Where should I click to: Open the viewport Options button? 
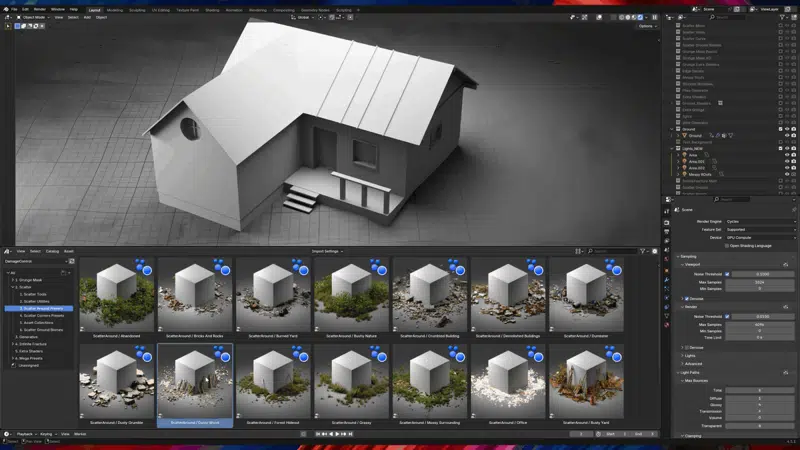[647, 26]
